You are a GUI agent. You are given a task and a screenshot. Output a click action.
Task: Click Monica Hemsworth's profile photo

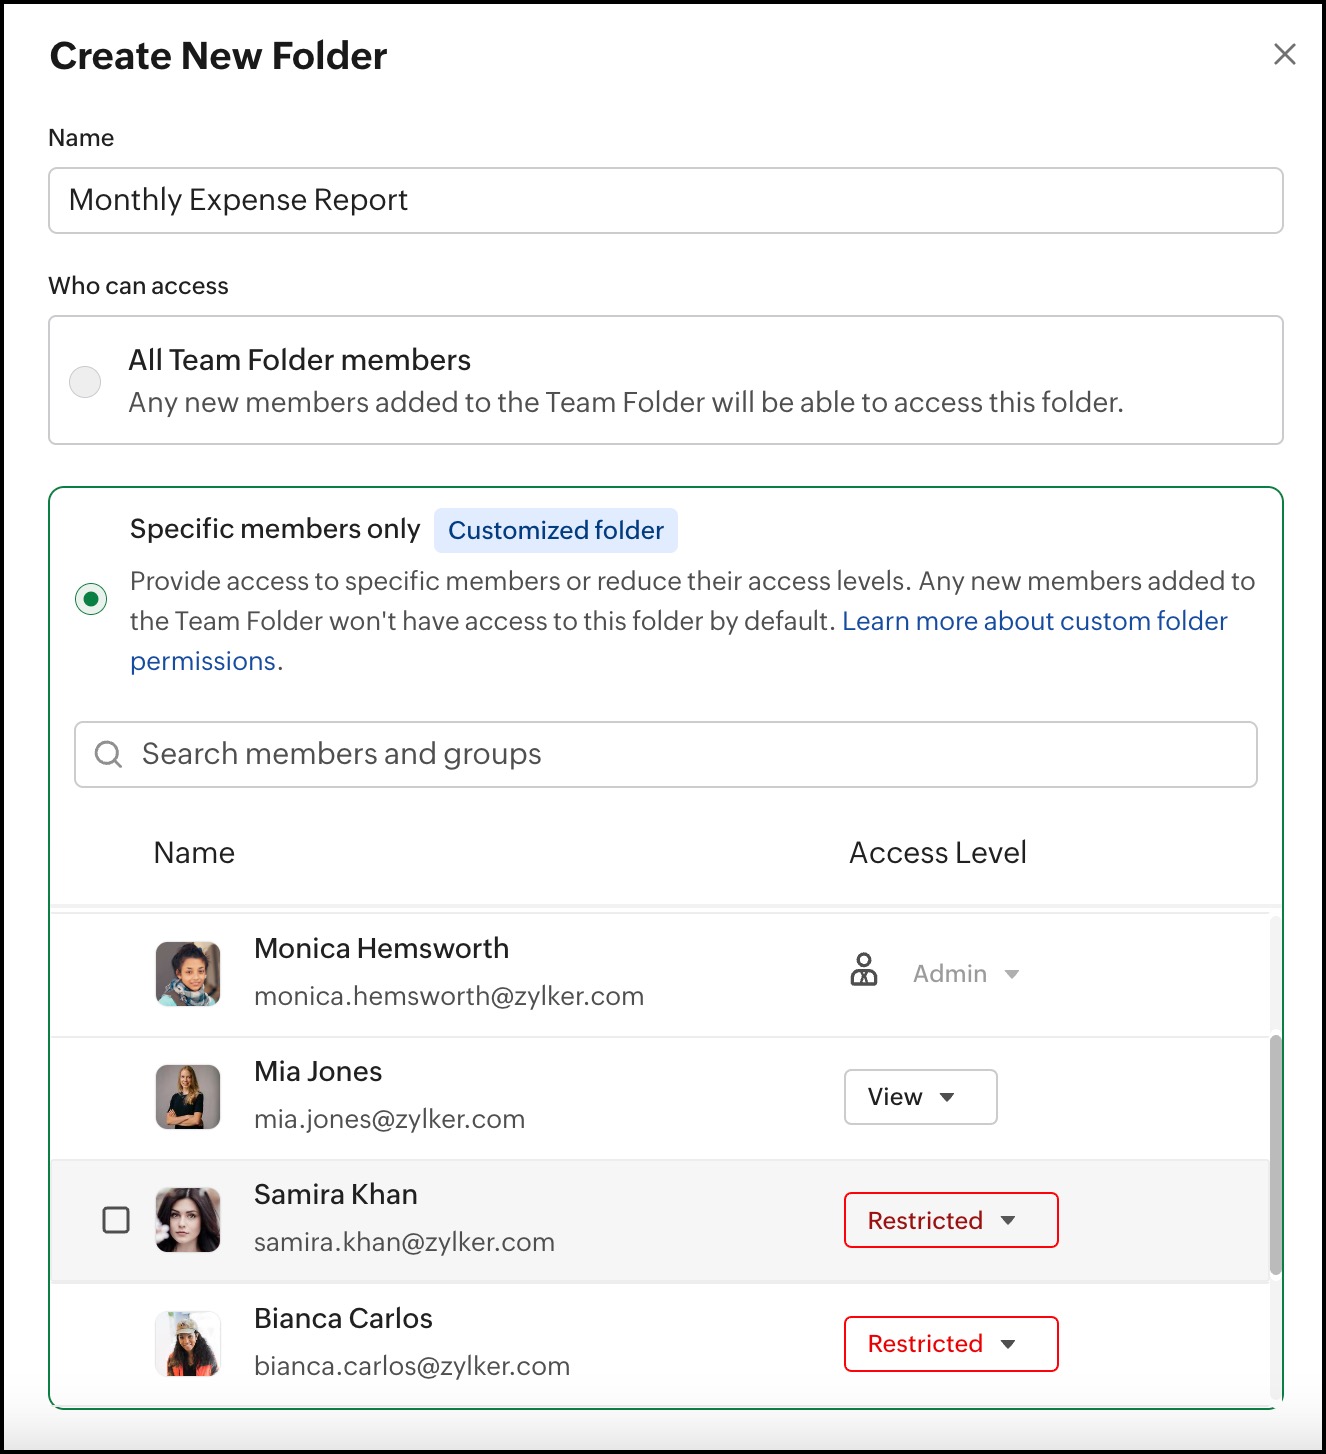(x=188, y=973)
